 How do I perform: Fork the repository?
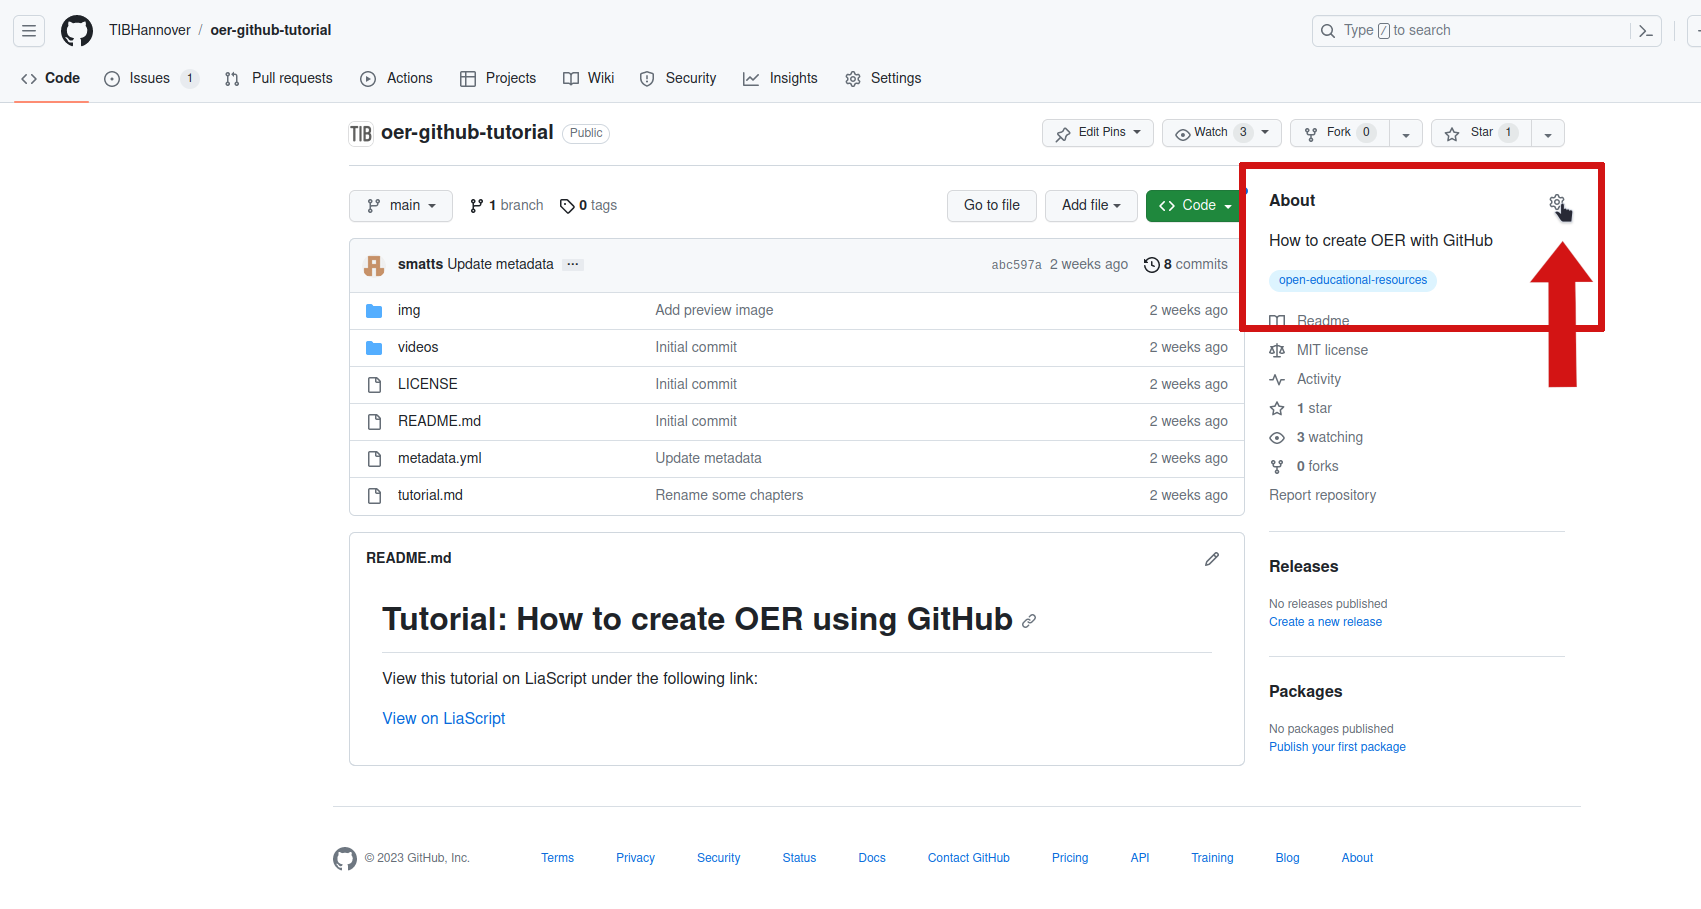point(1340,133)
